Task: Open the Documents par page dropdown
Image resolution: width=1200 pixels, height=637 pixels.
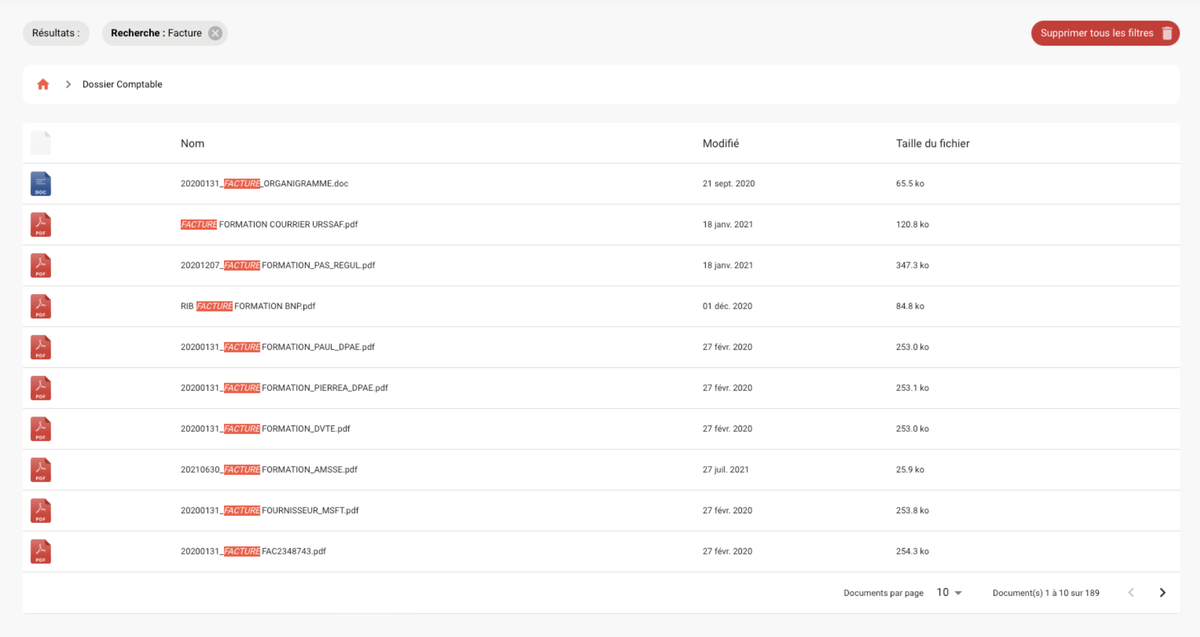Action: pos(947,592)
